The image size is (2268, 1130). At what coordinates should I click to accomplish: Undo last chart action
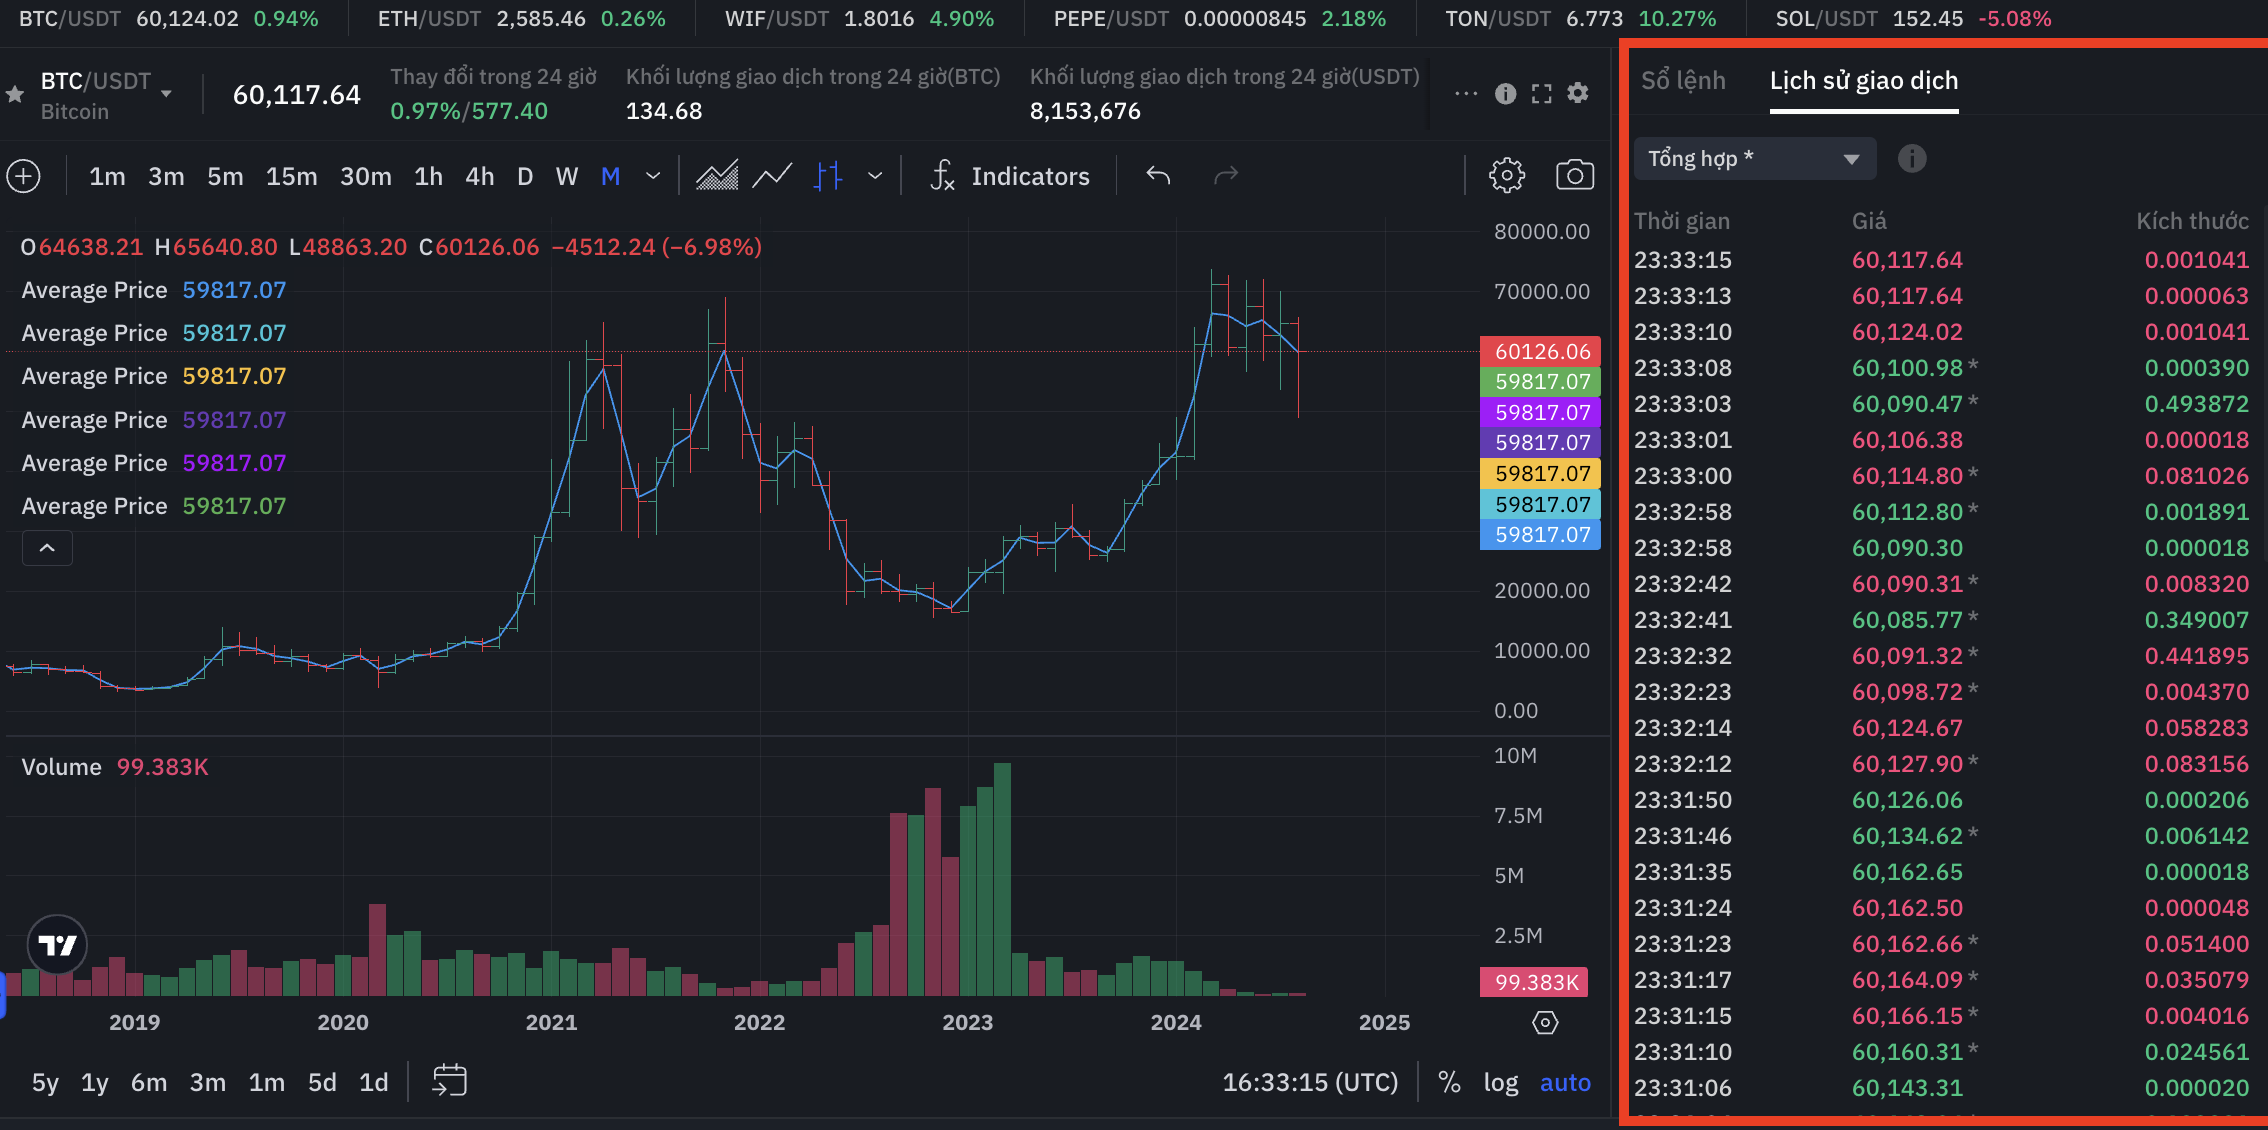[1158, 176]
